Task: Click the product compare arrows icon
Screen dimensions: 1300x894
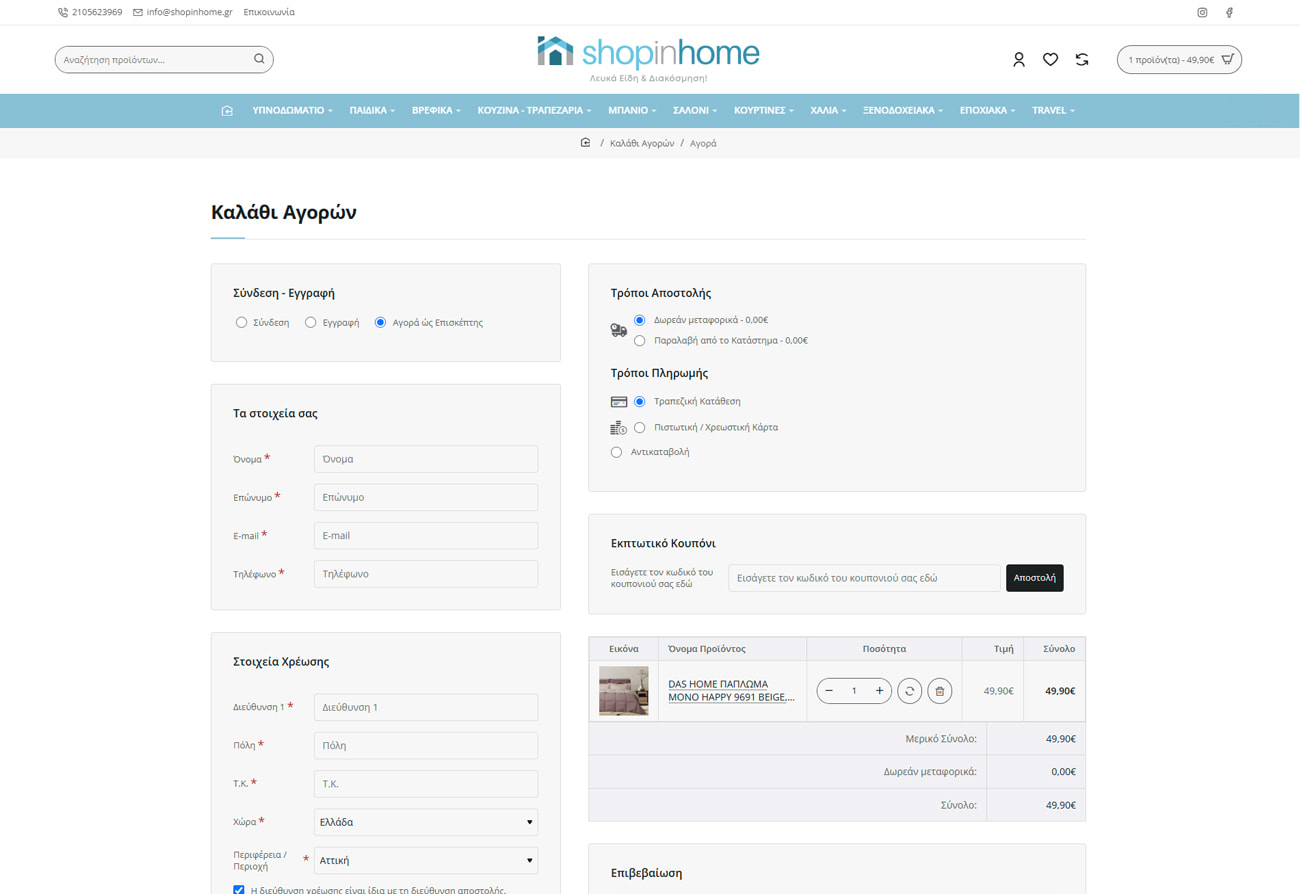Action: tap(1082, 60)
